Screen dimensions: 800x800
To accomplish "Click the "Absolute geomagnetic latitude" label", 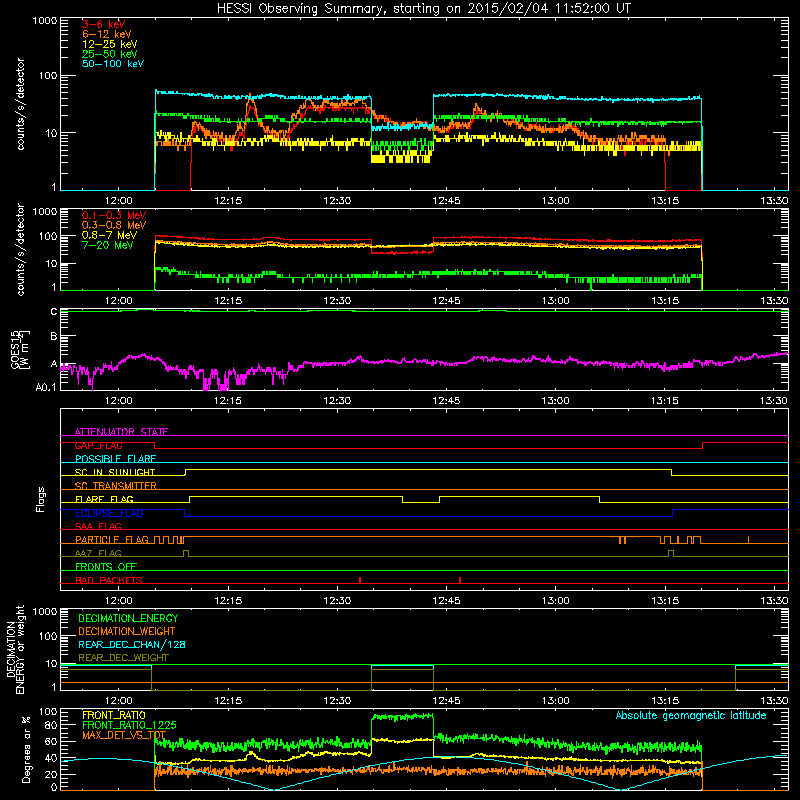I will pos(691,715).
